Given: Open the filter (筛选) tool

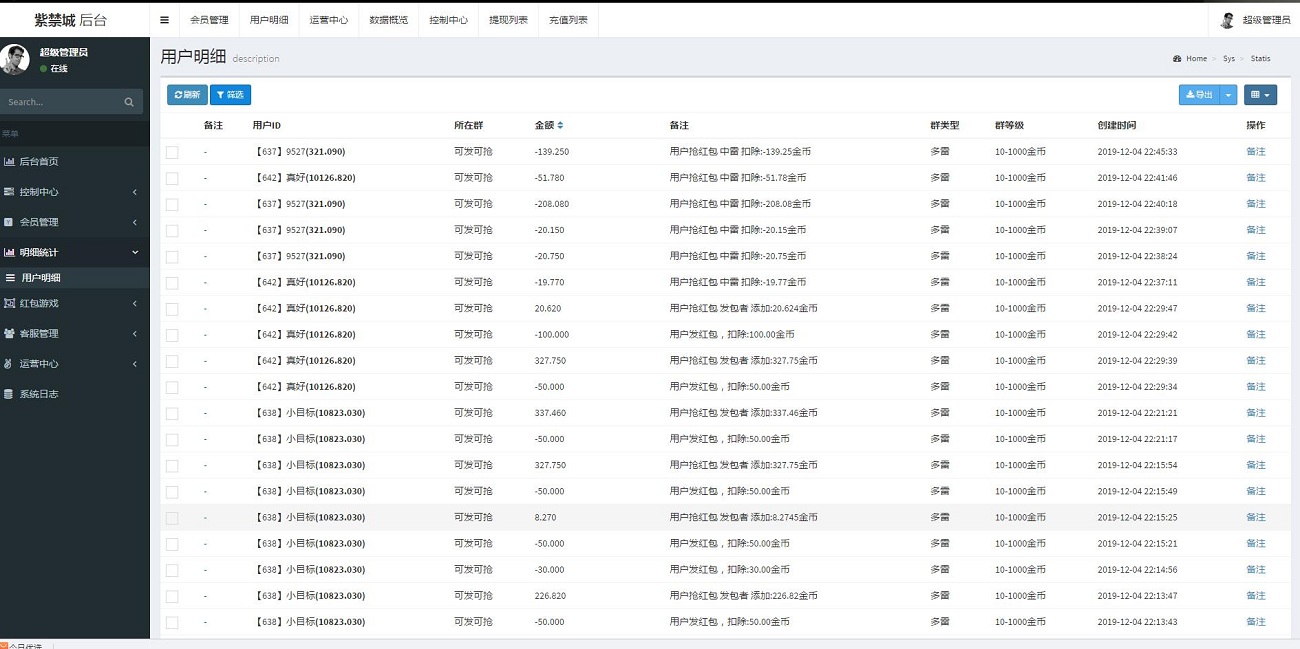Looking at the screenshot, I should click(x=230, y=94).
